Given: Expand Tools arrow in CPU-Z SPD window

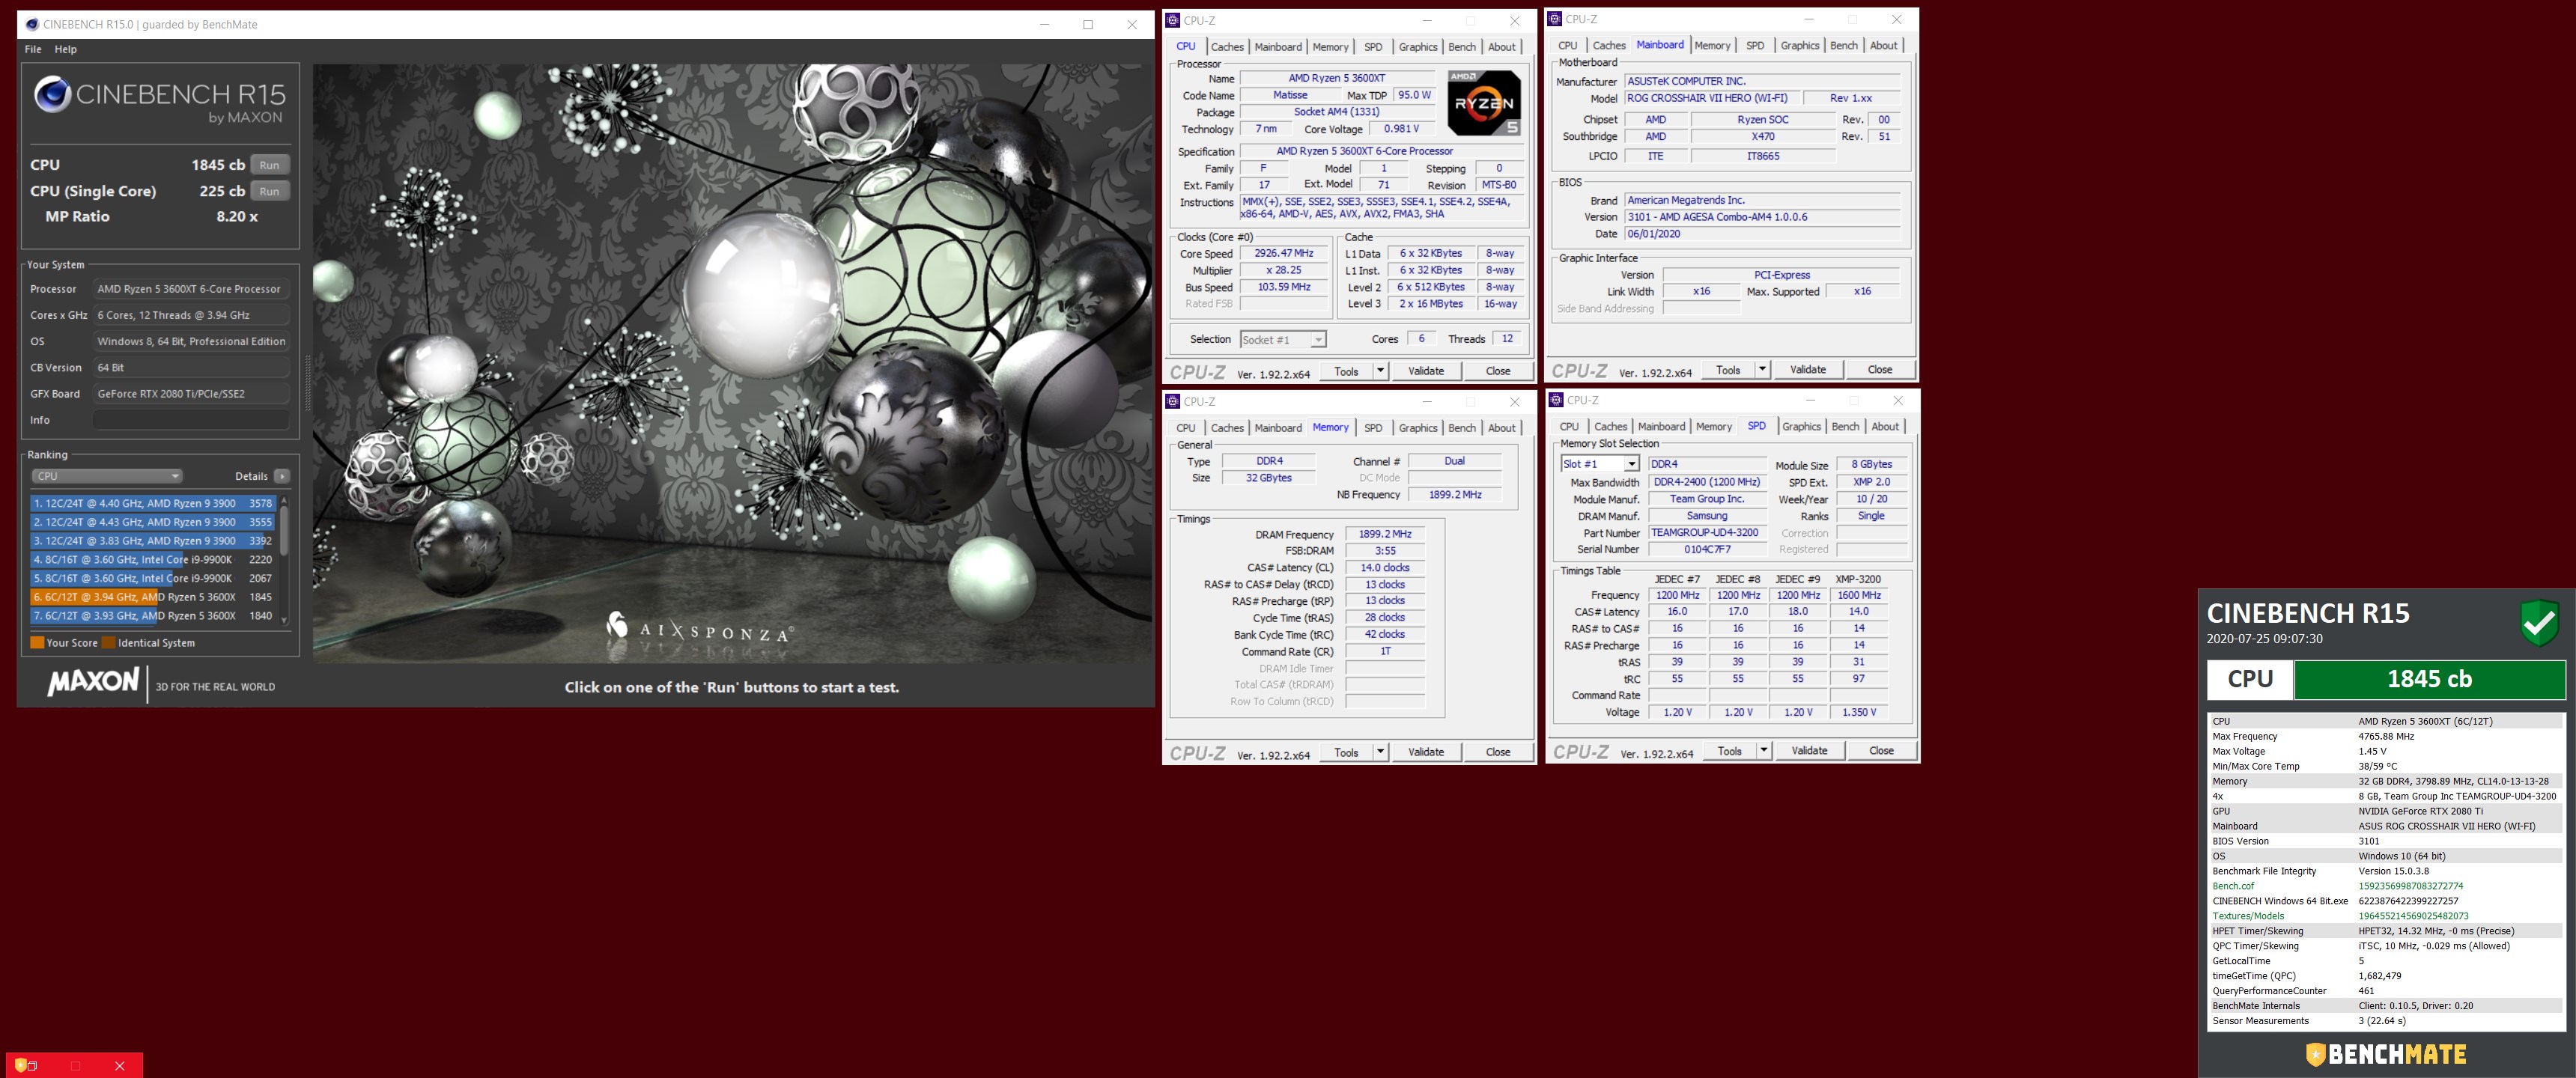Looking at the screenshot, I should point(1763,751).
